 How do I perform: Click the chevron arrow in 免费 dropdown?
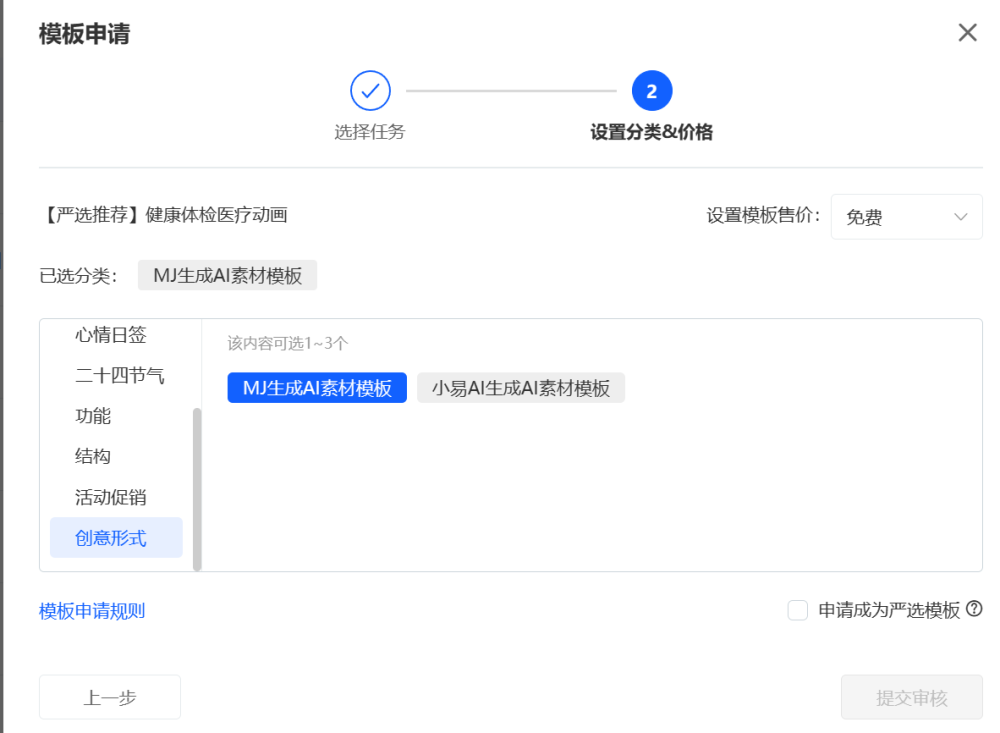960,217
